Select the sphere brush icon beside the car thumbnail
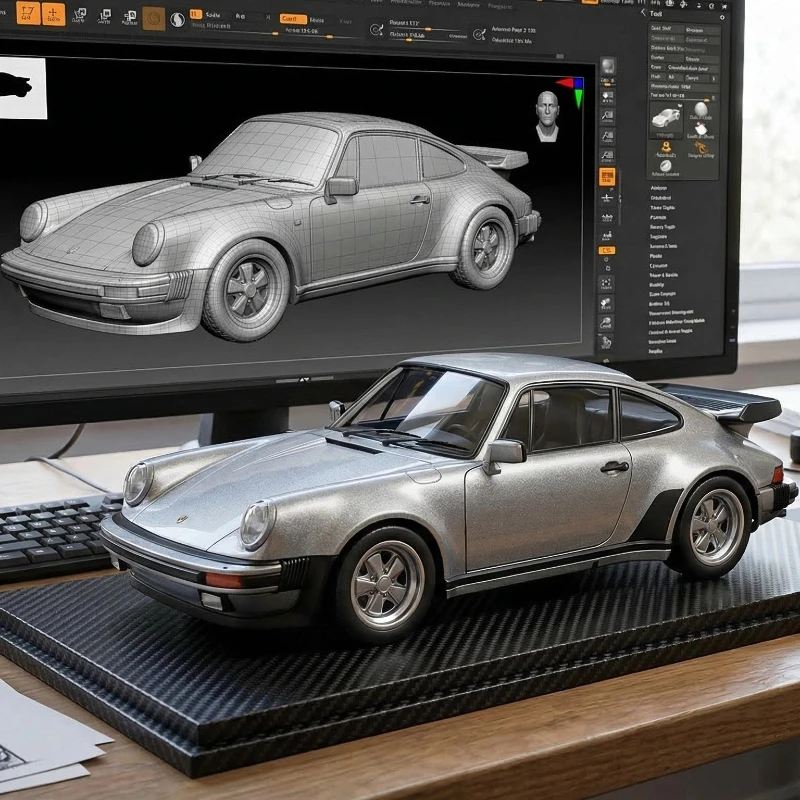This screenshot has height=800, width=800. [x=702, y=109]
